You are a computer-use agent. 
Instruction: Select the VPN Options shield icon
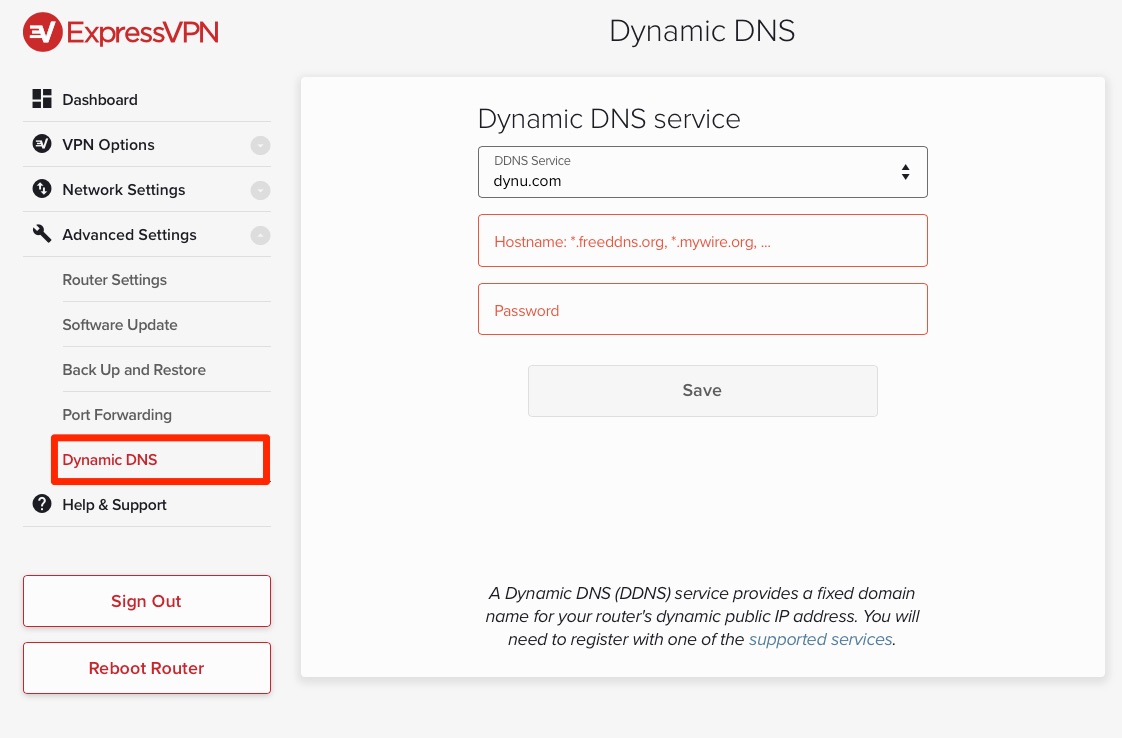pos(41,144)
